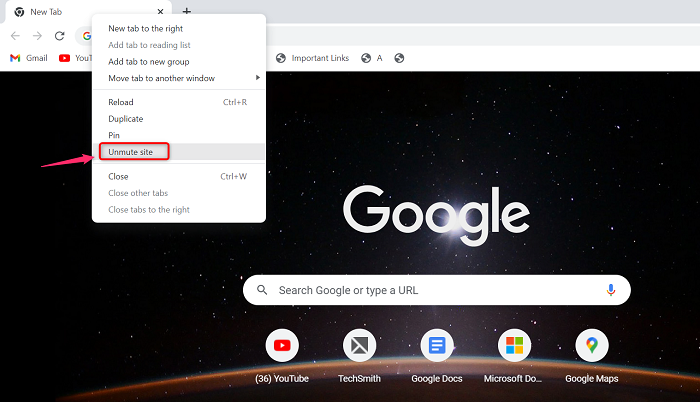Select Close tabs to the right
This screenshot has width=700, height=402.
[179, 209]
